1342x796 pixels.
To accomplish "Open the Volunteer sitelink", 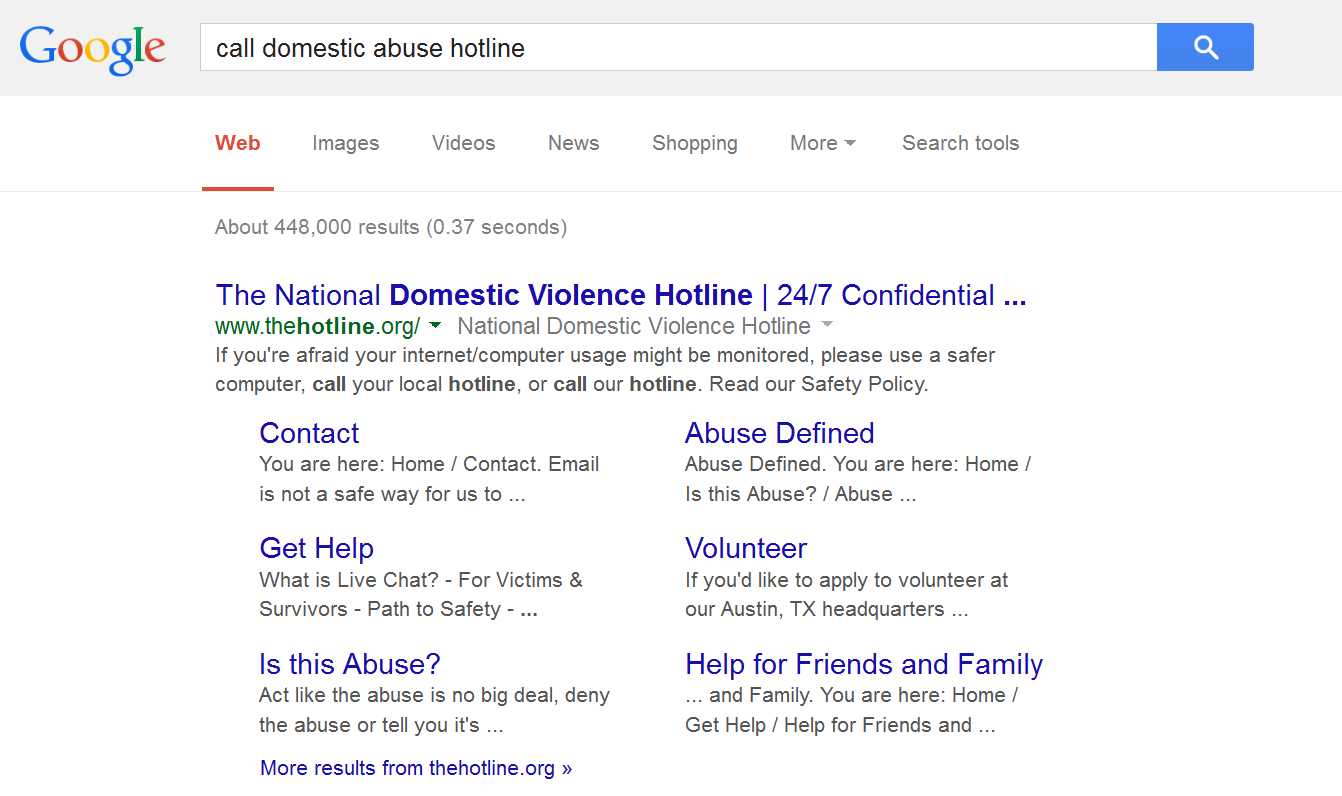I will pos(745,548).
